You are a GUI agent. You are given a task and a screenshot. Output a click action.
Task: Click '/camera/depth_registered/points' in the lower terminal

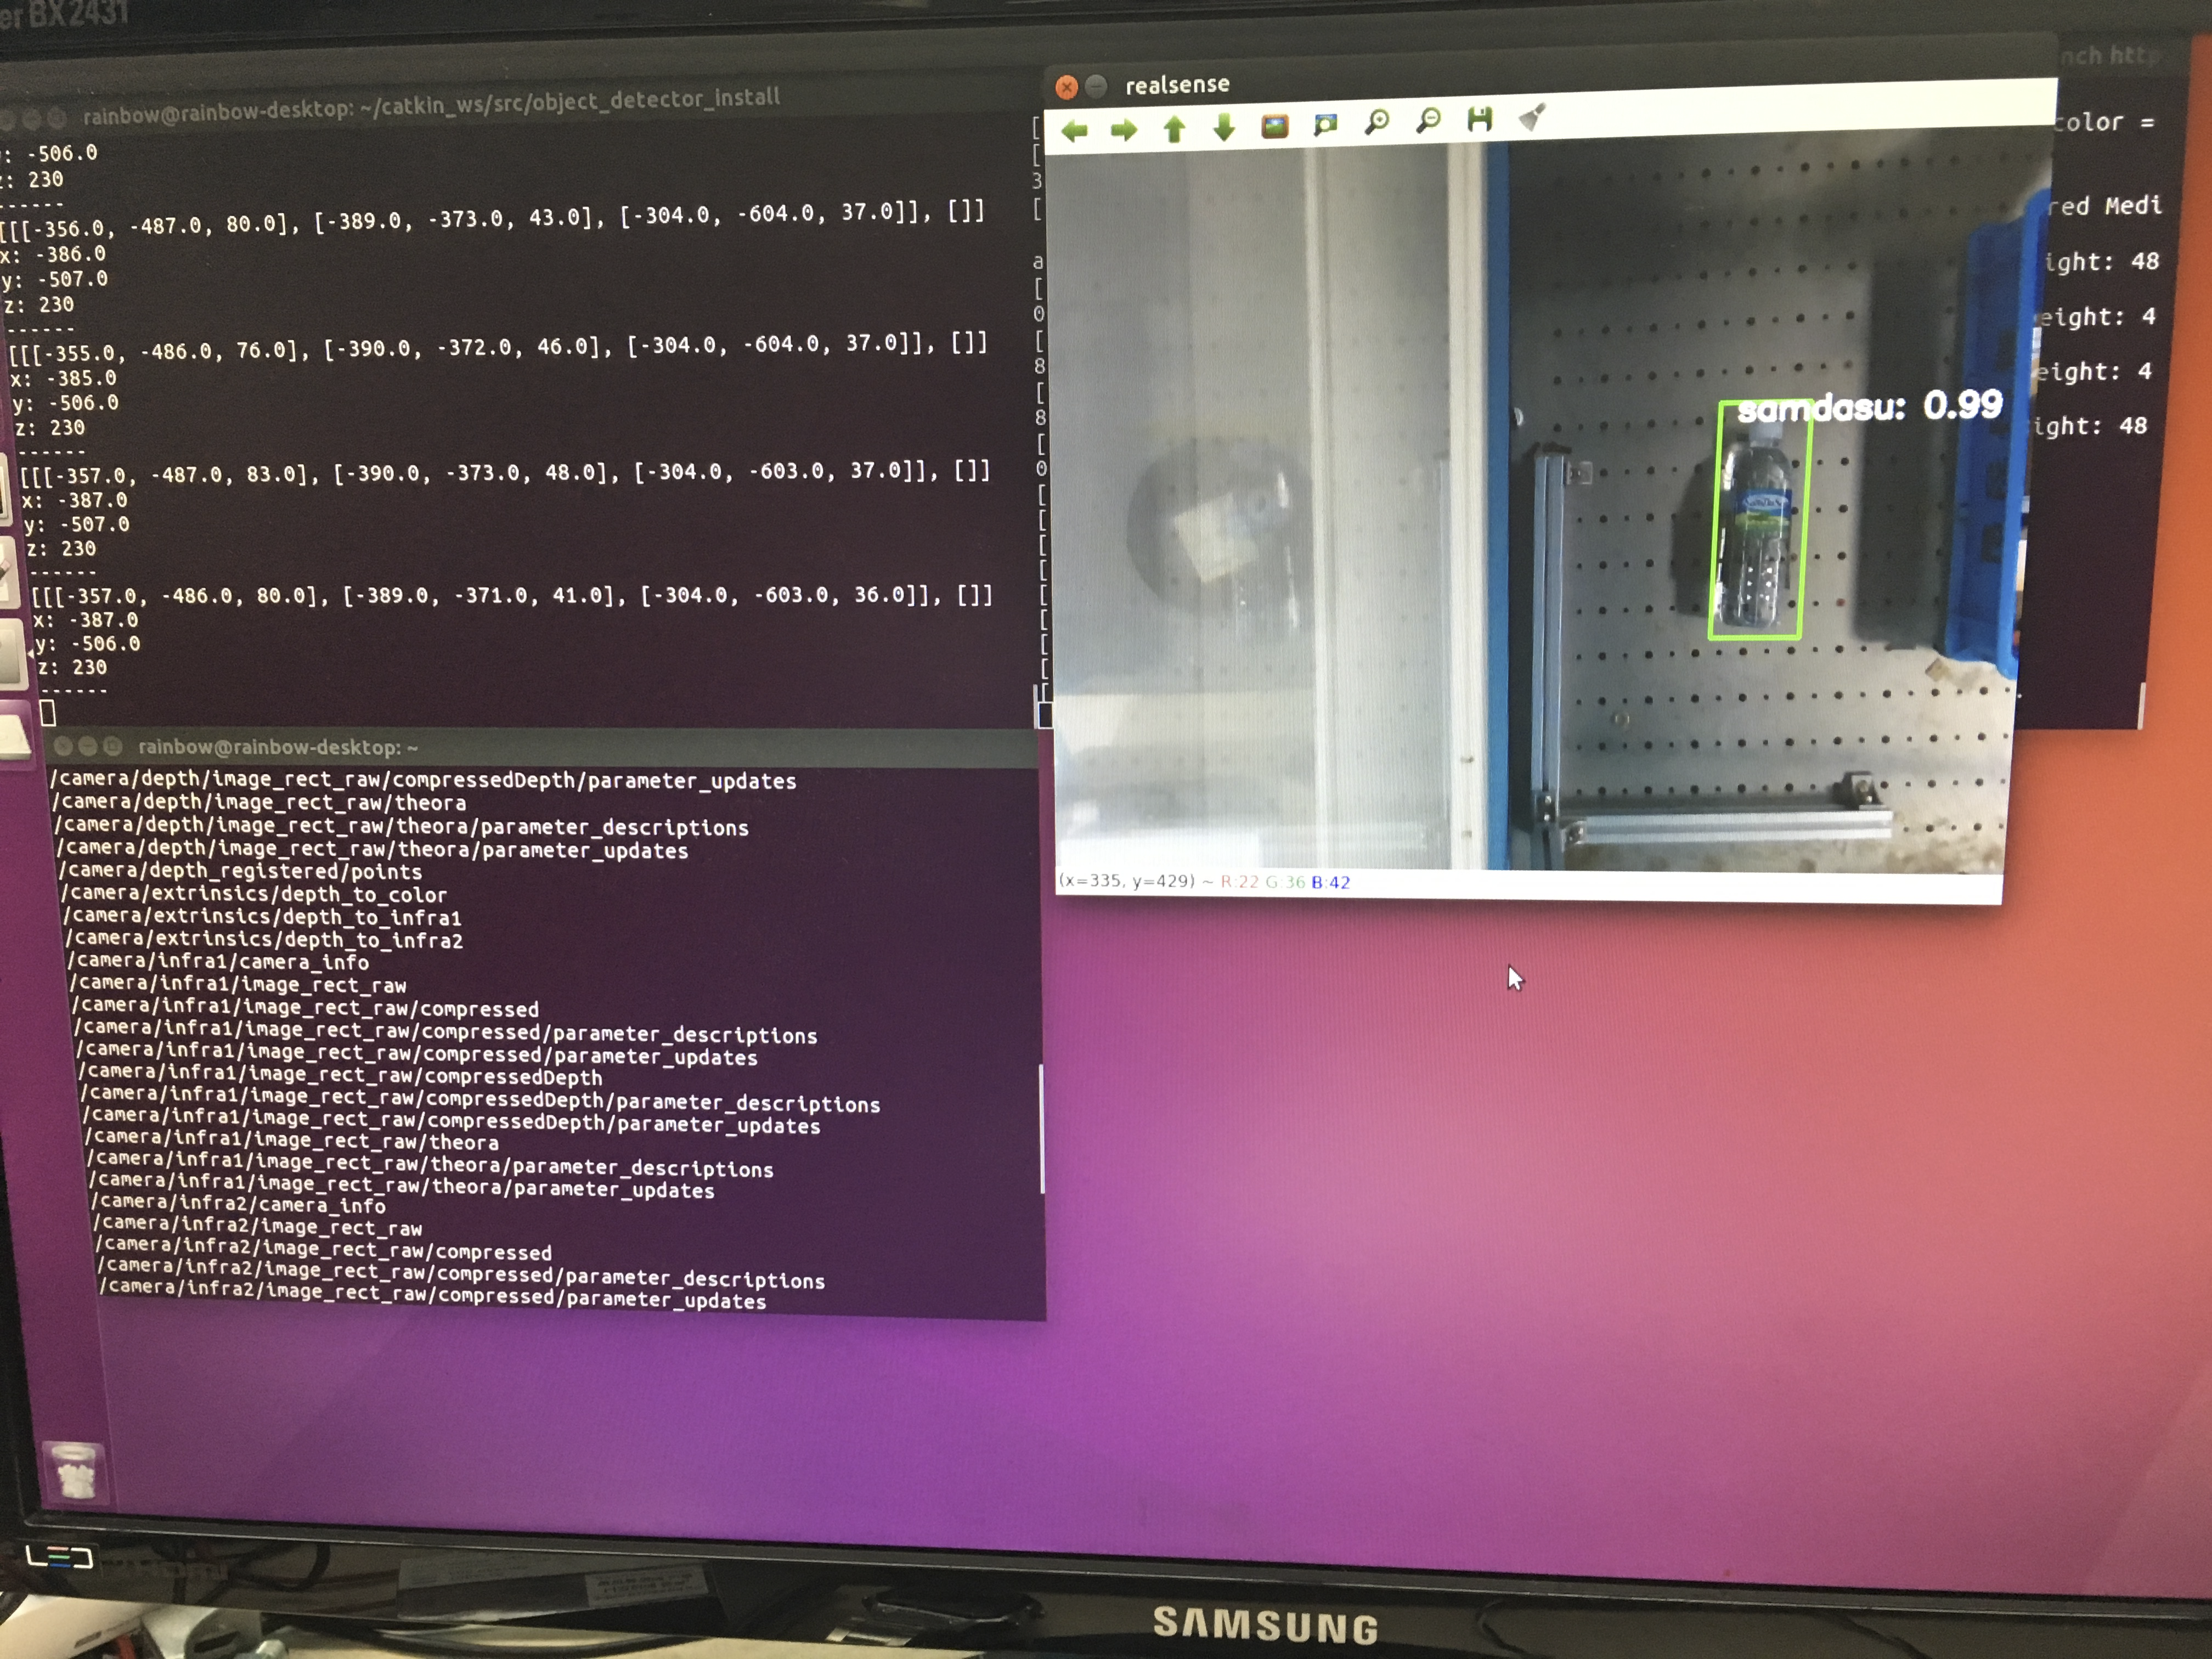click(x=240, y=871)
